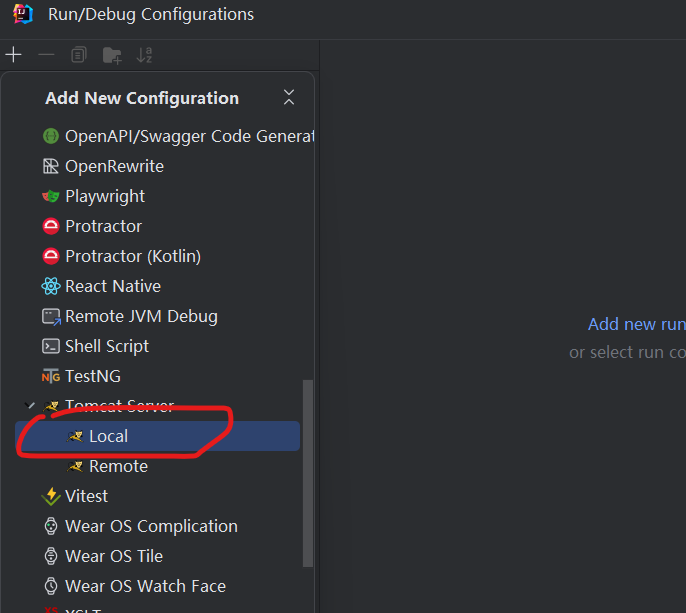
Task: Click the Wear OS Complication watch icon
Action: 51,526
